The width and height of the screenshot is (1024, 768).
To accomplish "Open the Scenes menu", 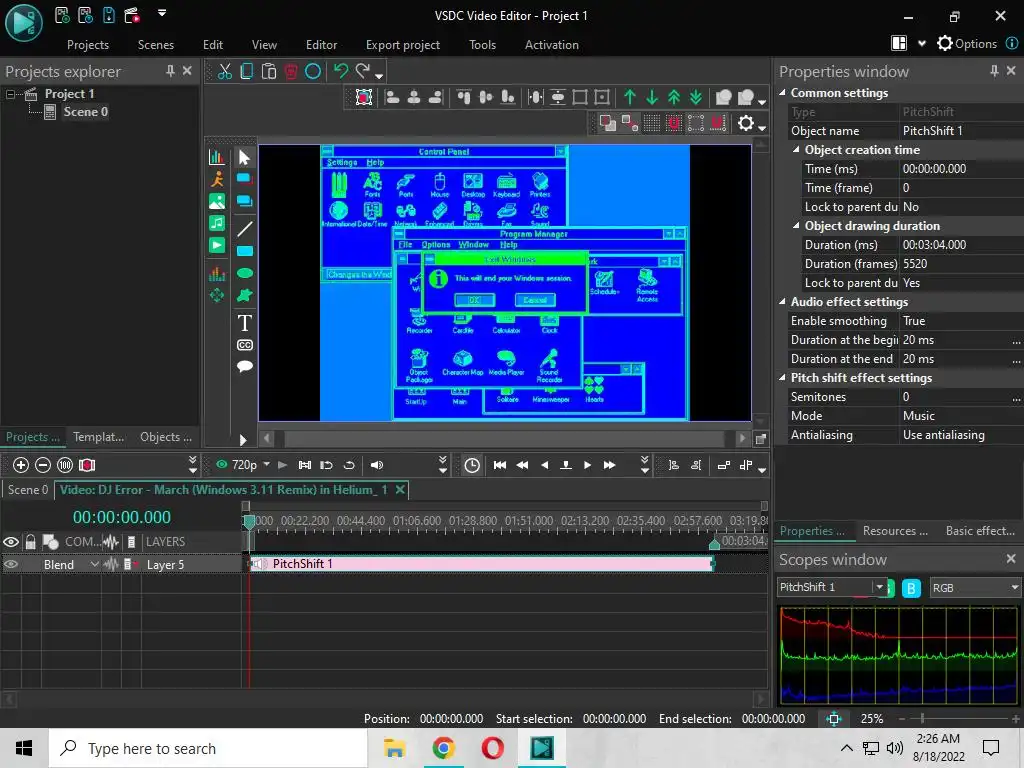I will 155,45.
